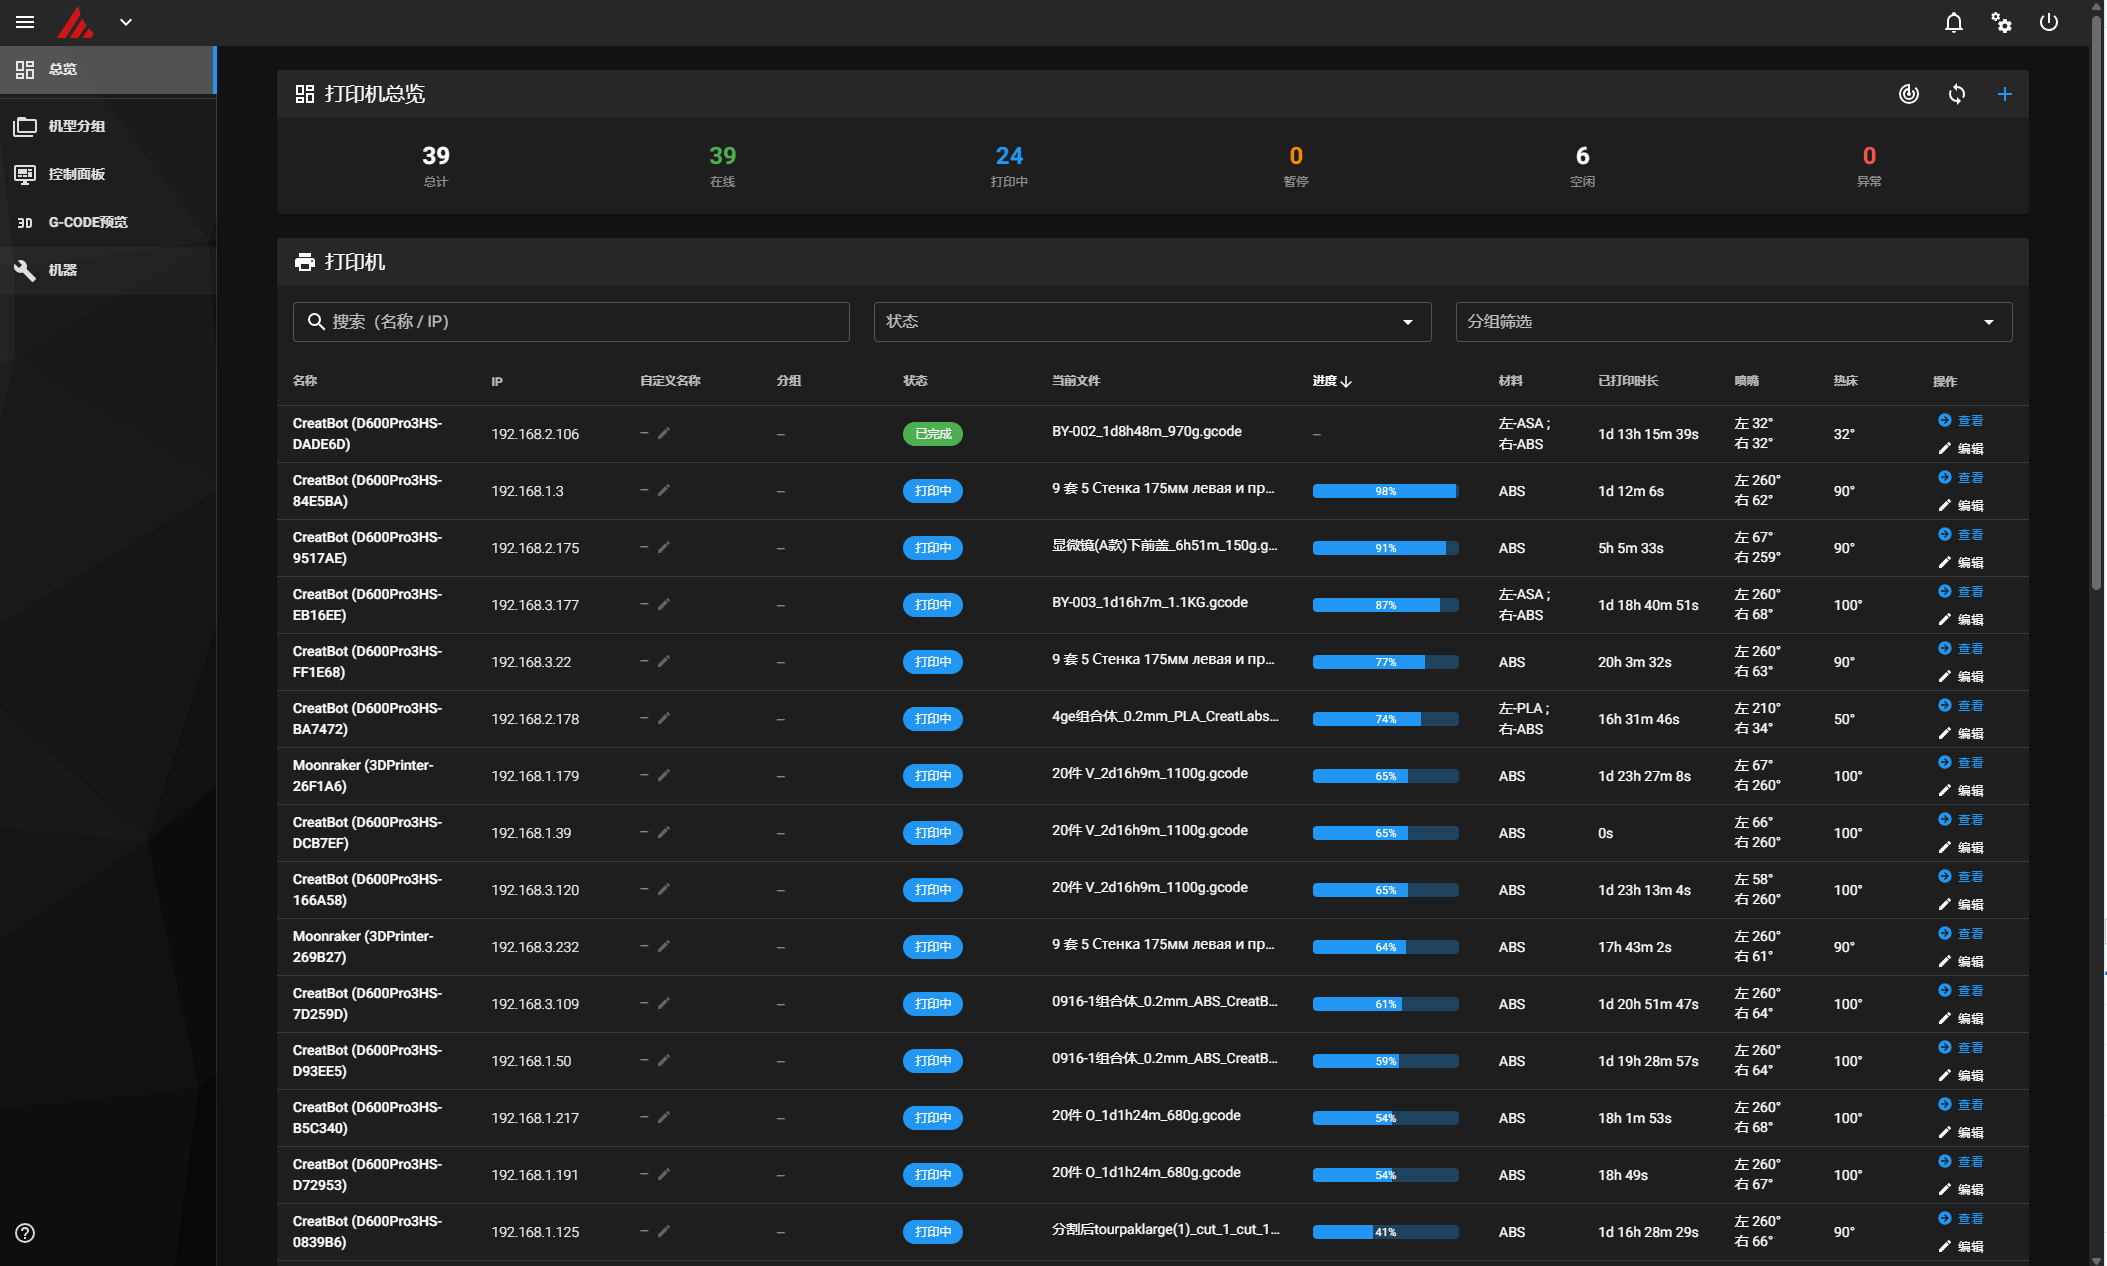Click the help question mark icon
The image size is (2107, 1266).
[x=25, y=1233]
